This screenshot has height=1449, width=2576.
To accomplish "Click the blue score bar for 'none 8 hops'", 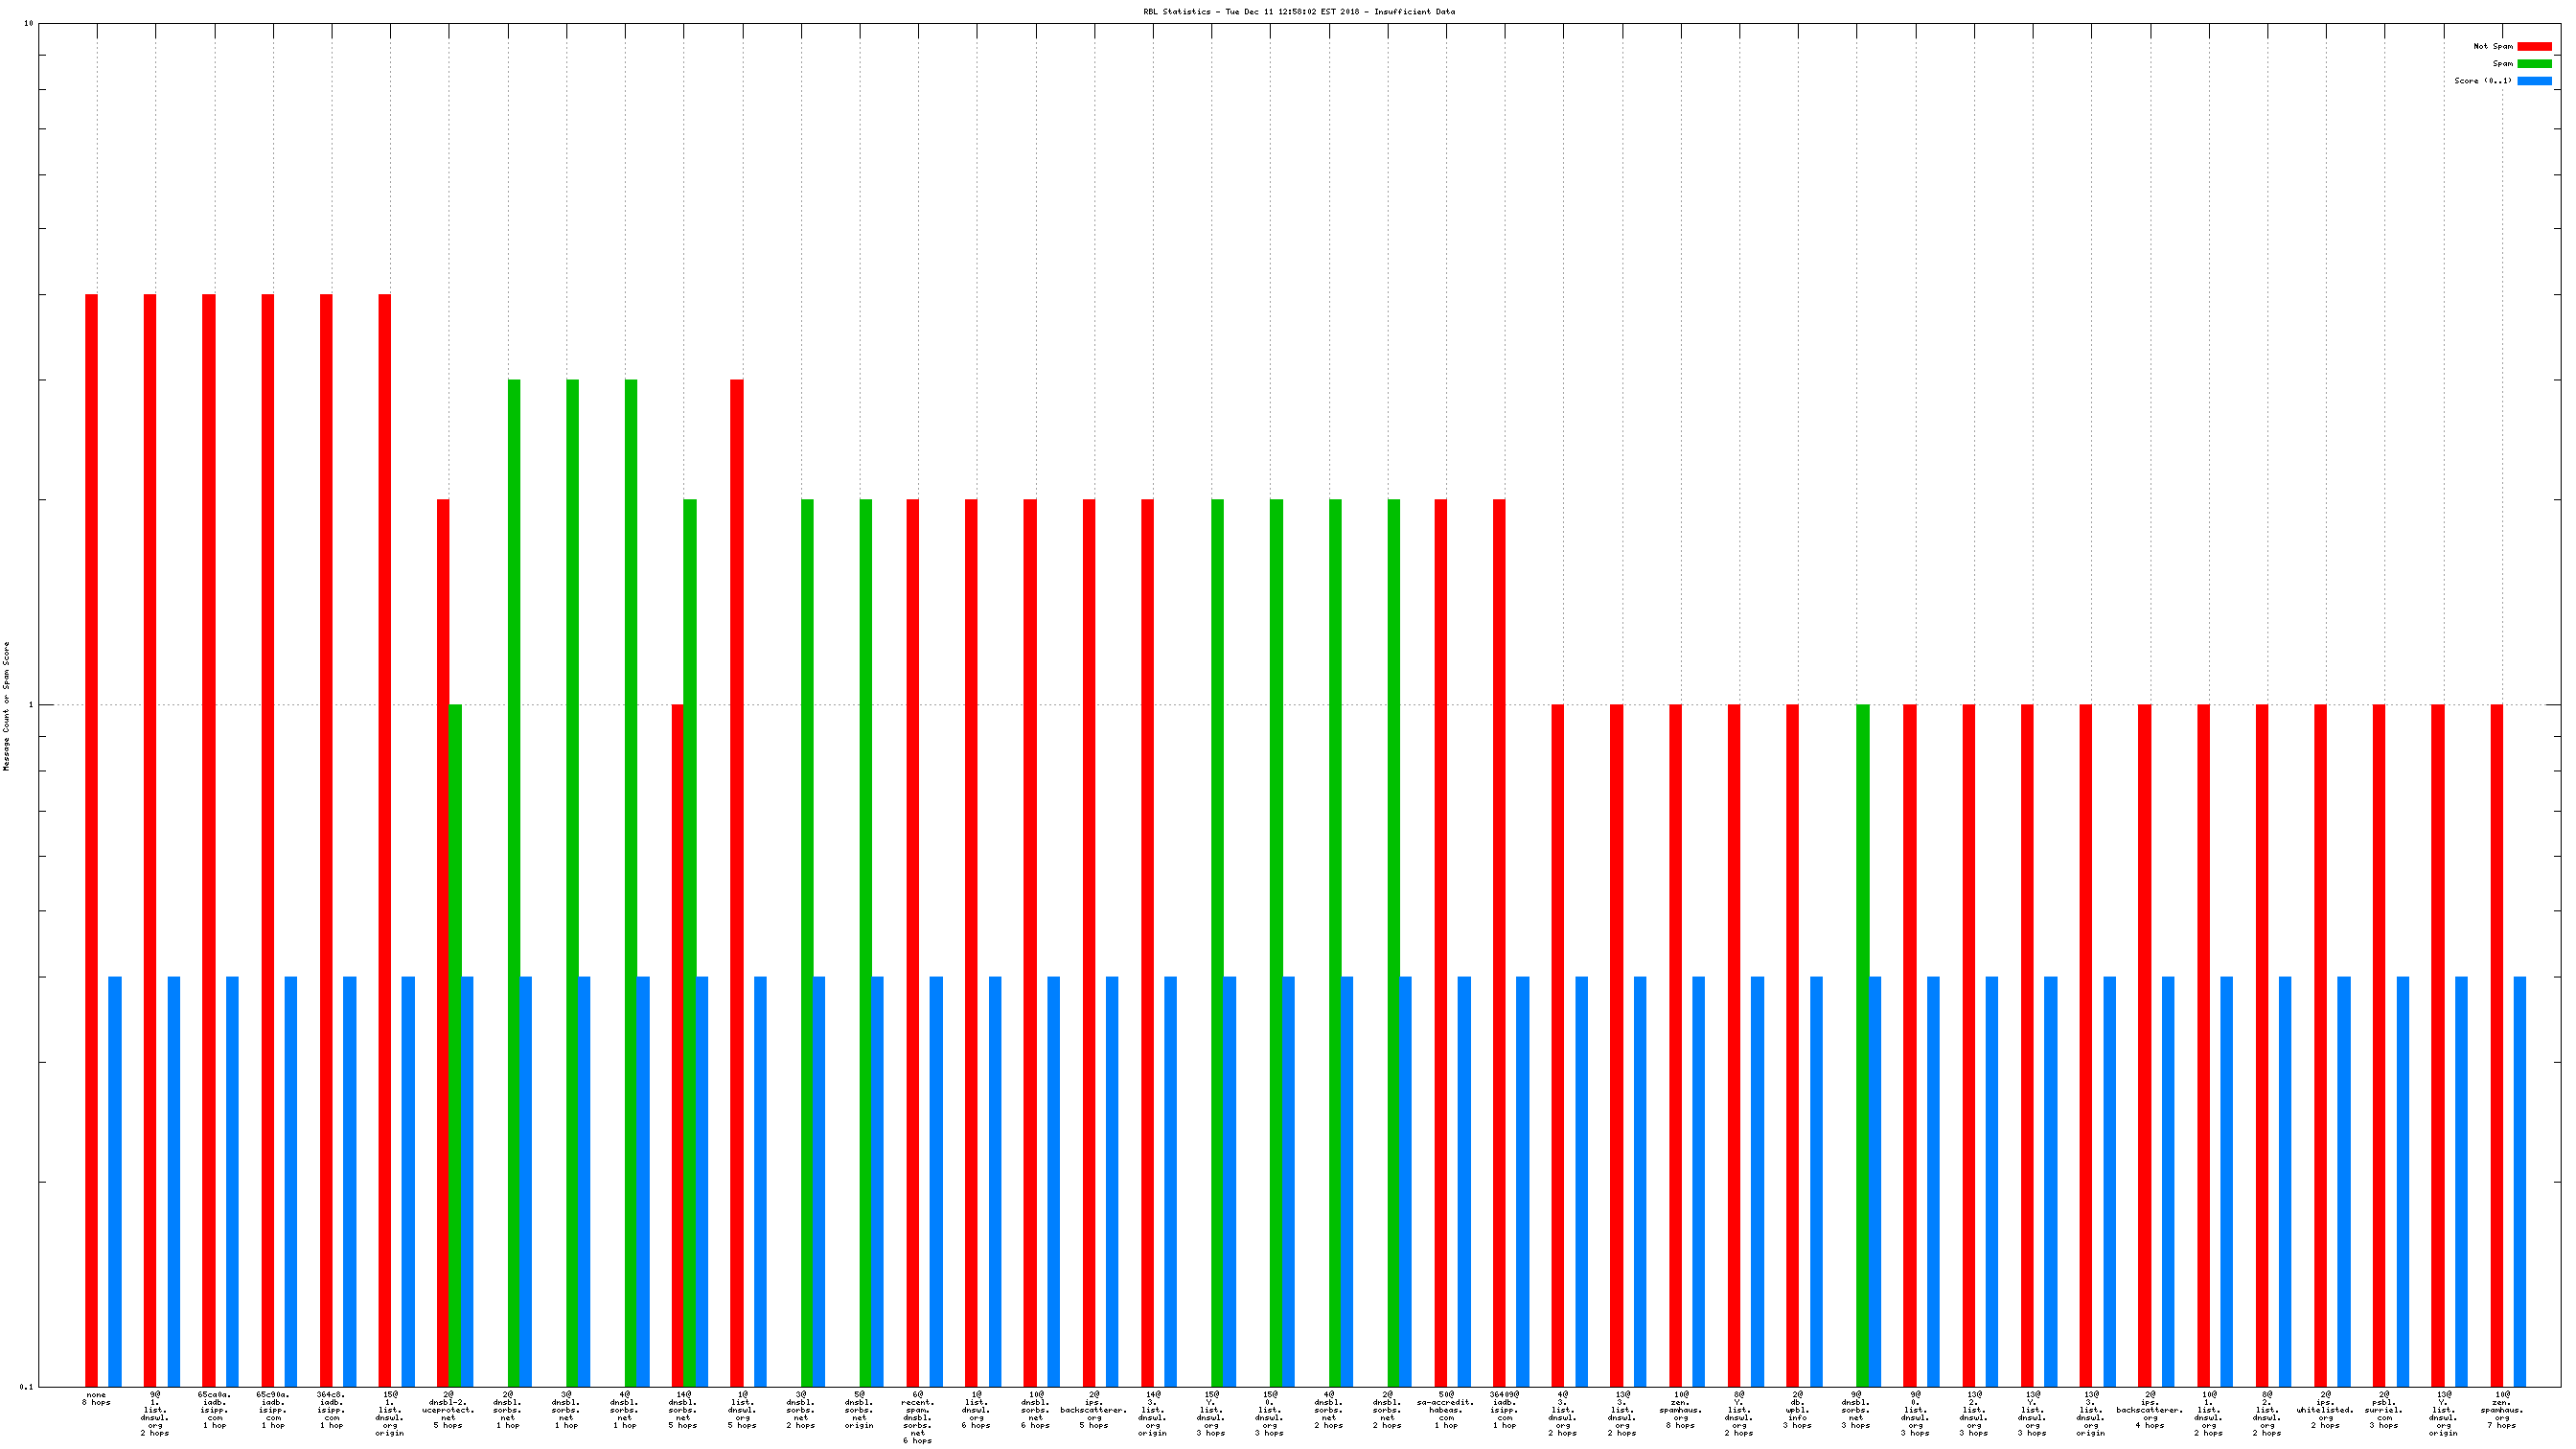I will click(115, 1180).
